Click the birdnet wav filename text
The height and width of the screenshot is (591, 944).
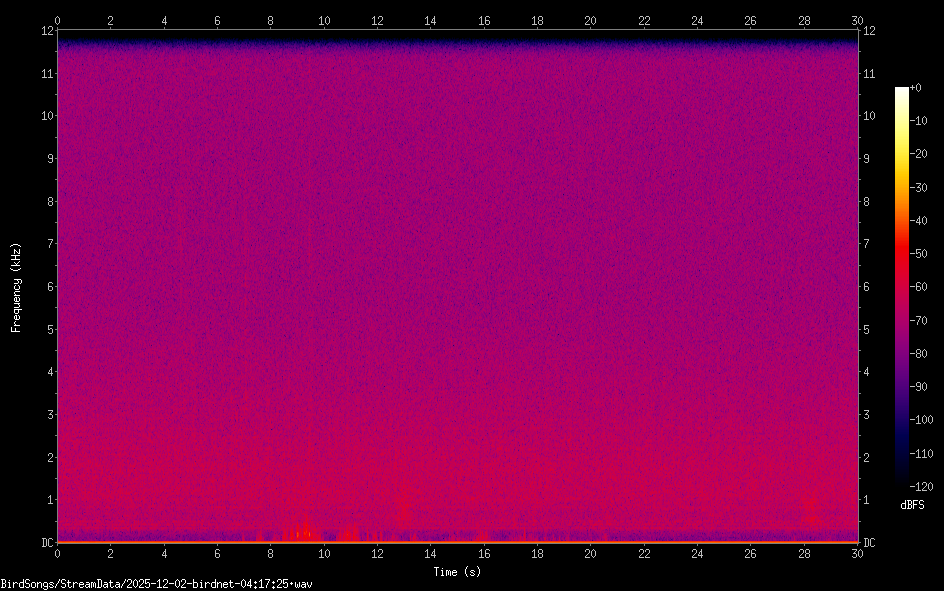tap(156, 583)
